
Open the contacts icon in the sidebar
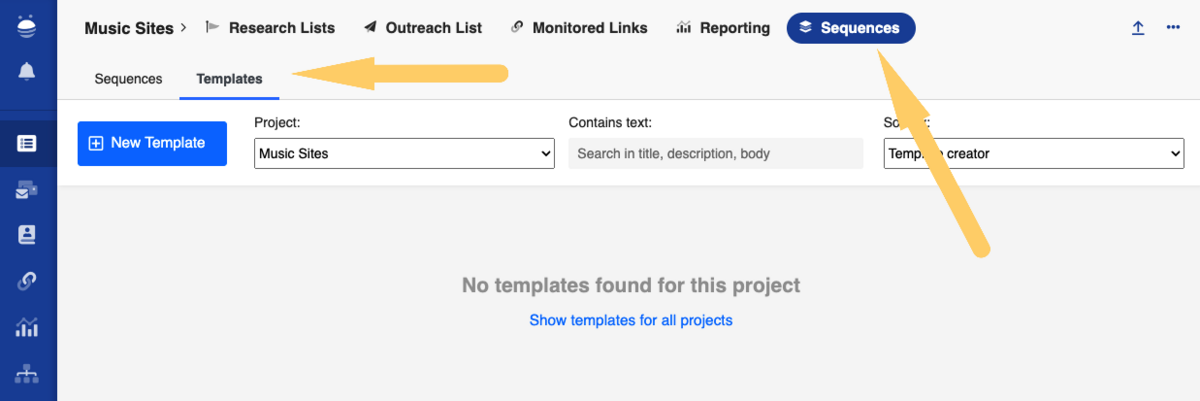[x=27, y=235]
